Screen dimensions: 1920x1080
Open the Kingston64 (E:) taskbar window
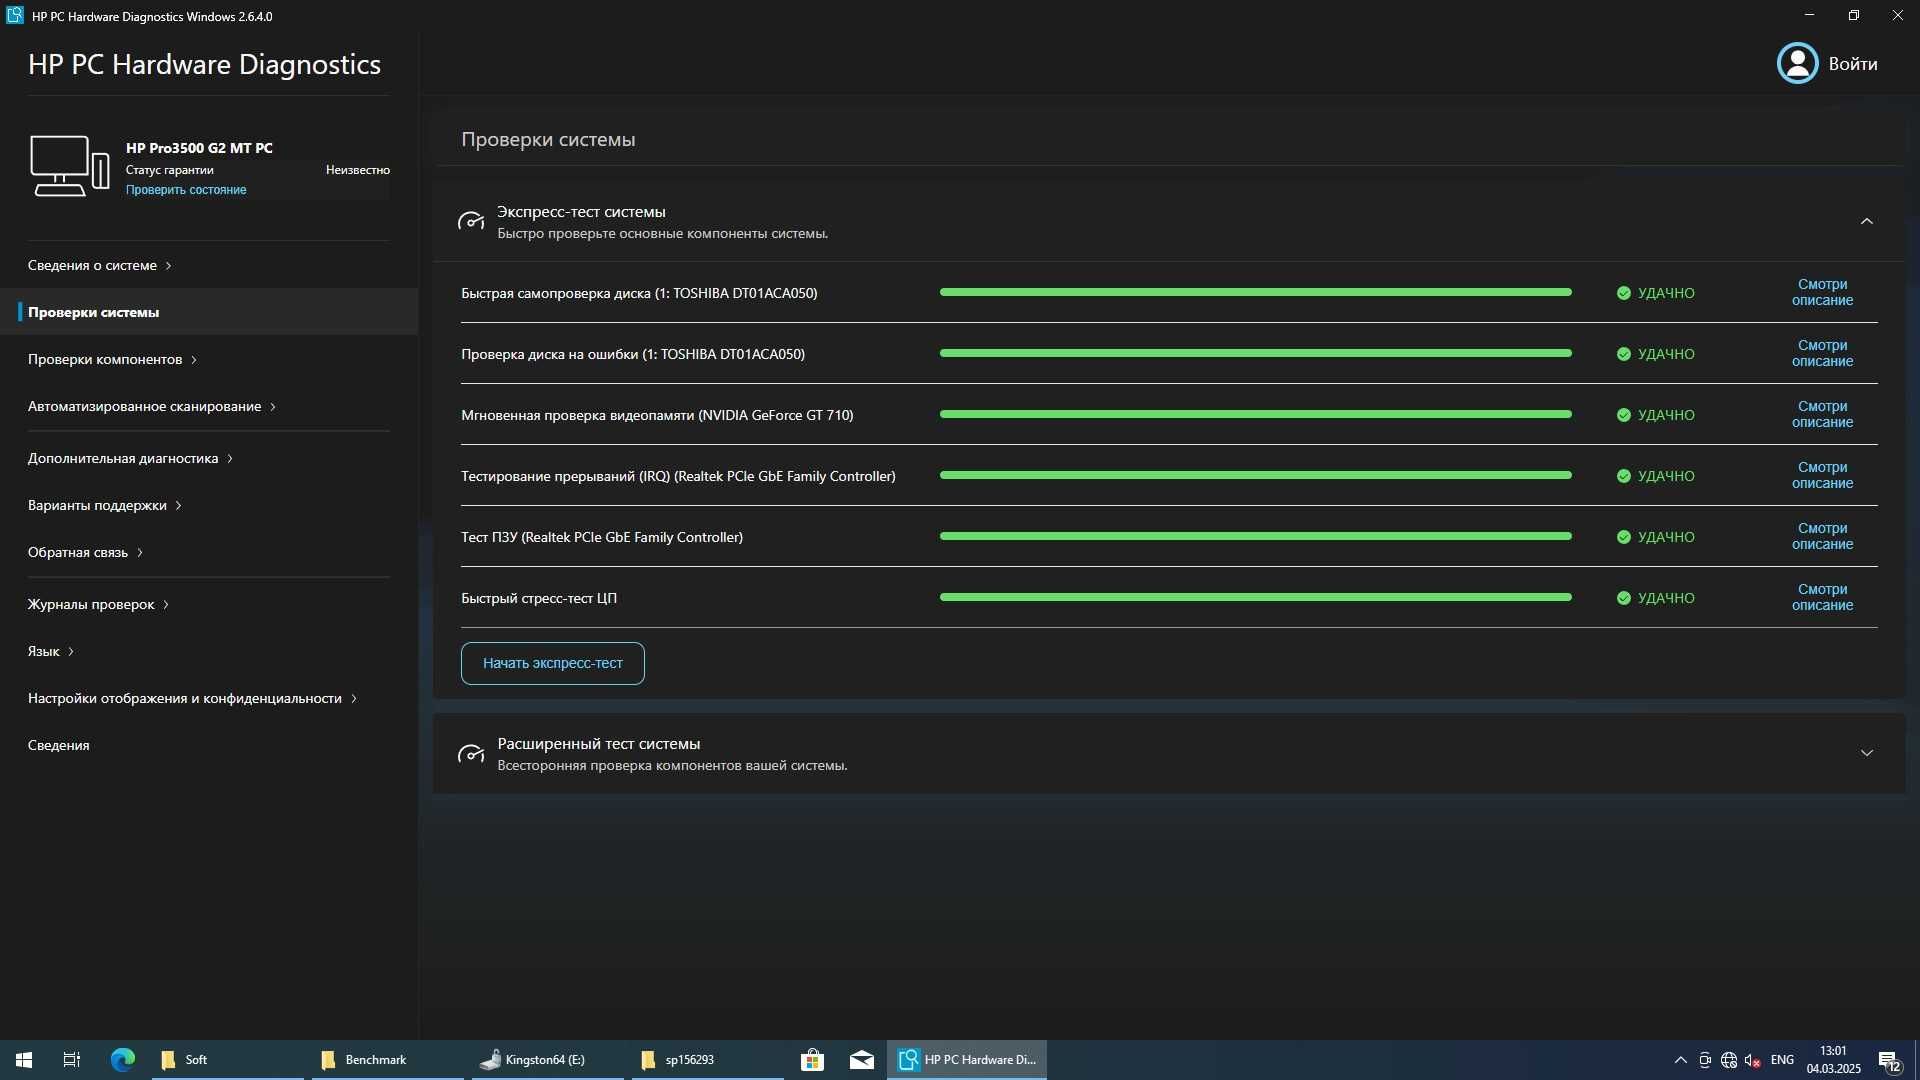[548, 1060]
